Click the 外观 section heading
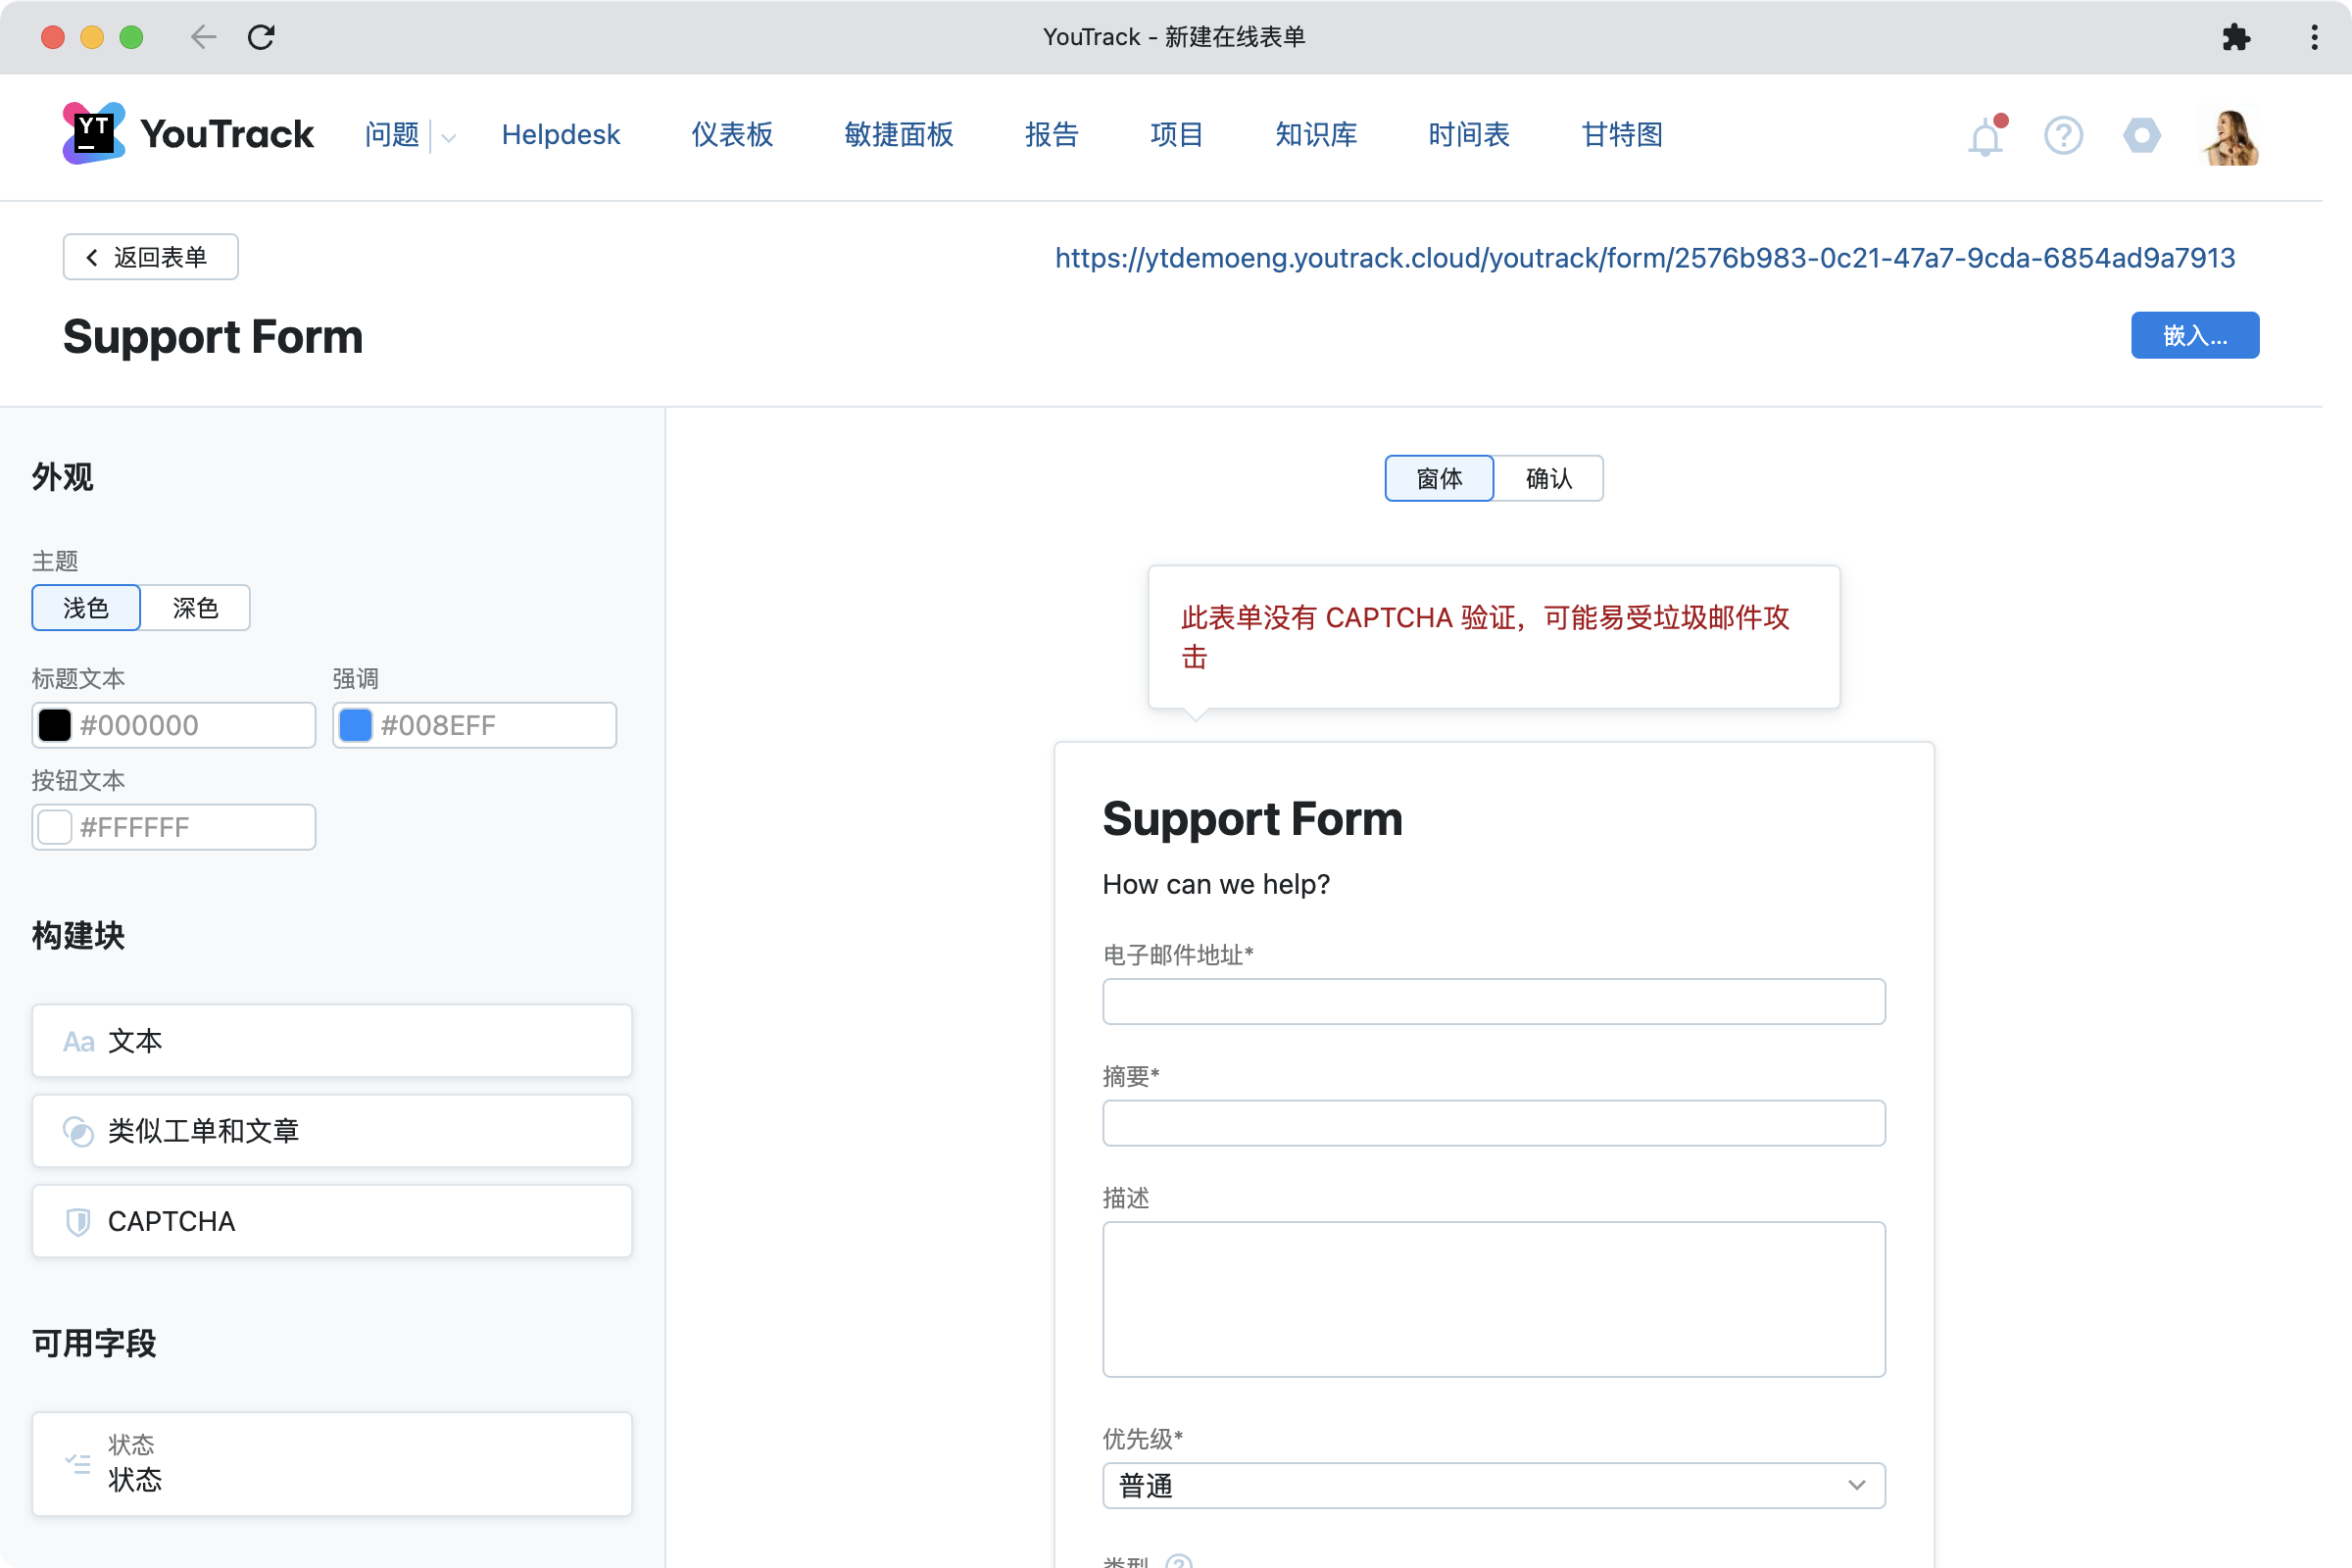2352x1568 pixels. pos(63,477)
